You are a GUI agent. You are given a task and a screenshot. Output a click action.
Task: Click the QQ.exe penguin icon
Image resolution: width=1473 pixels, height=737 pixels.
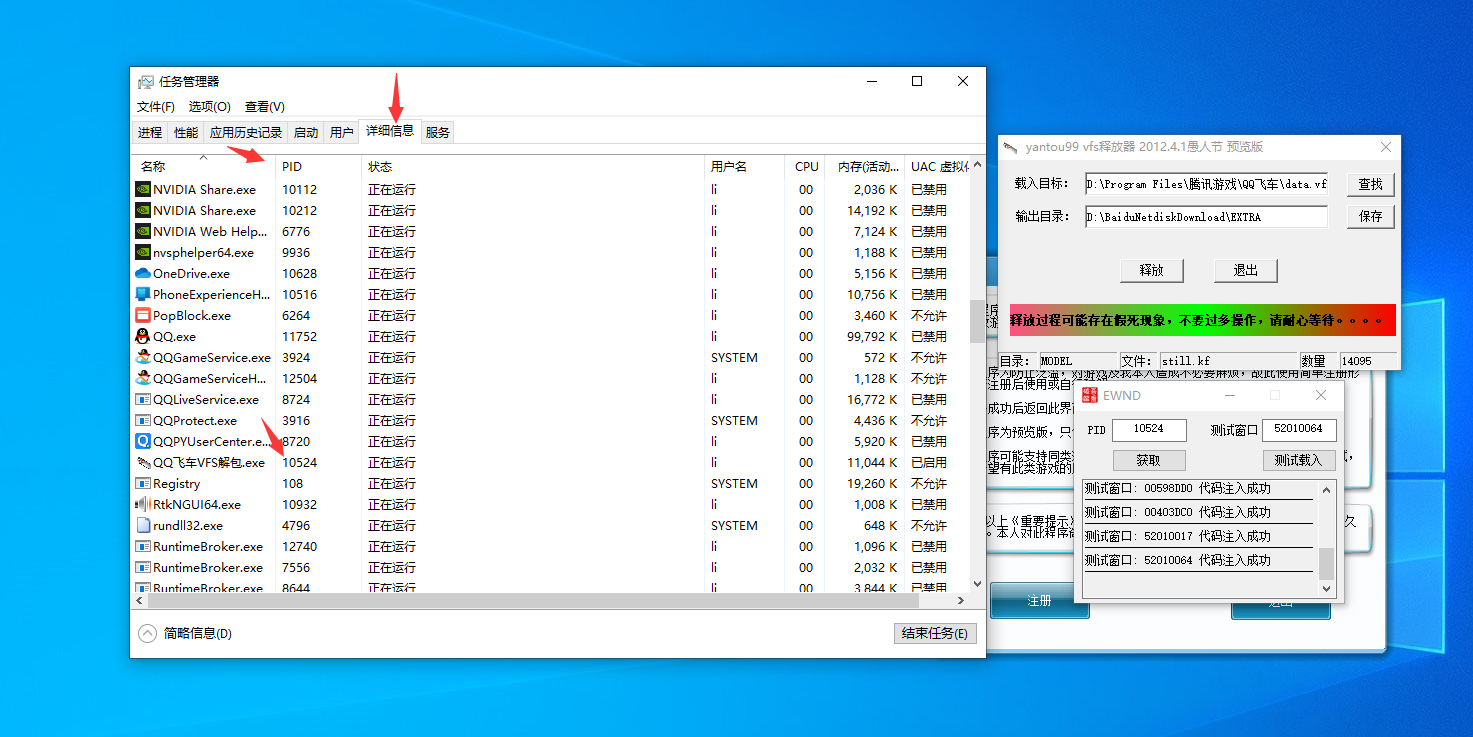(142, 336)
